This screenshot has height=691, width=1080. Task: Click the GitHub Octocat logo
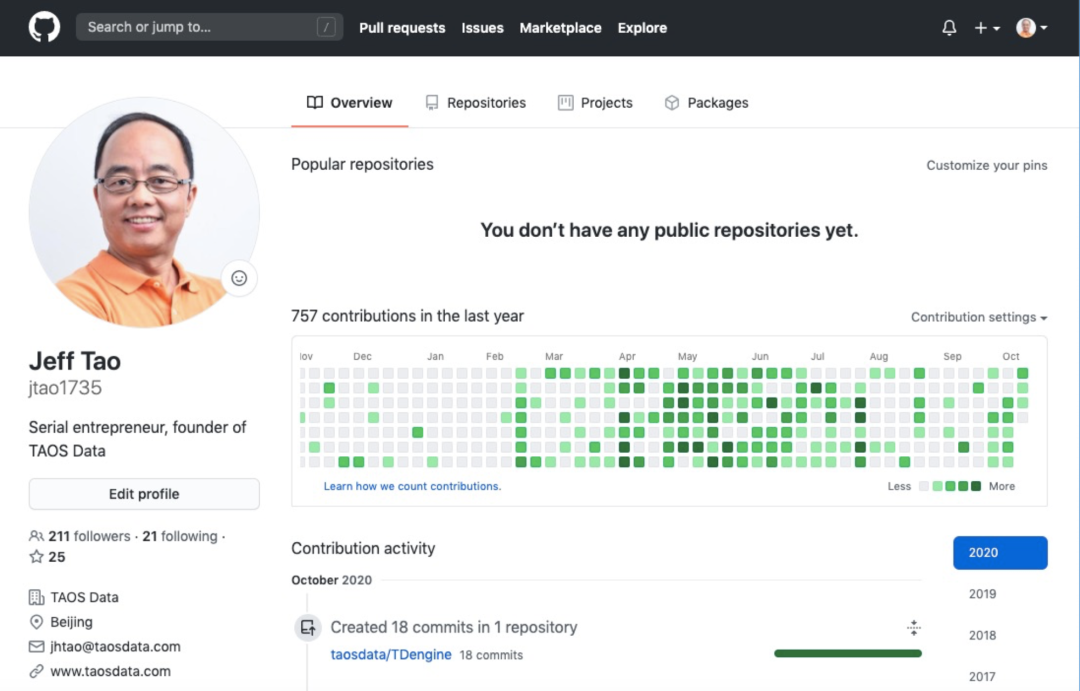point(44,27)
